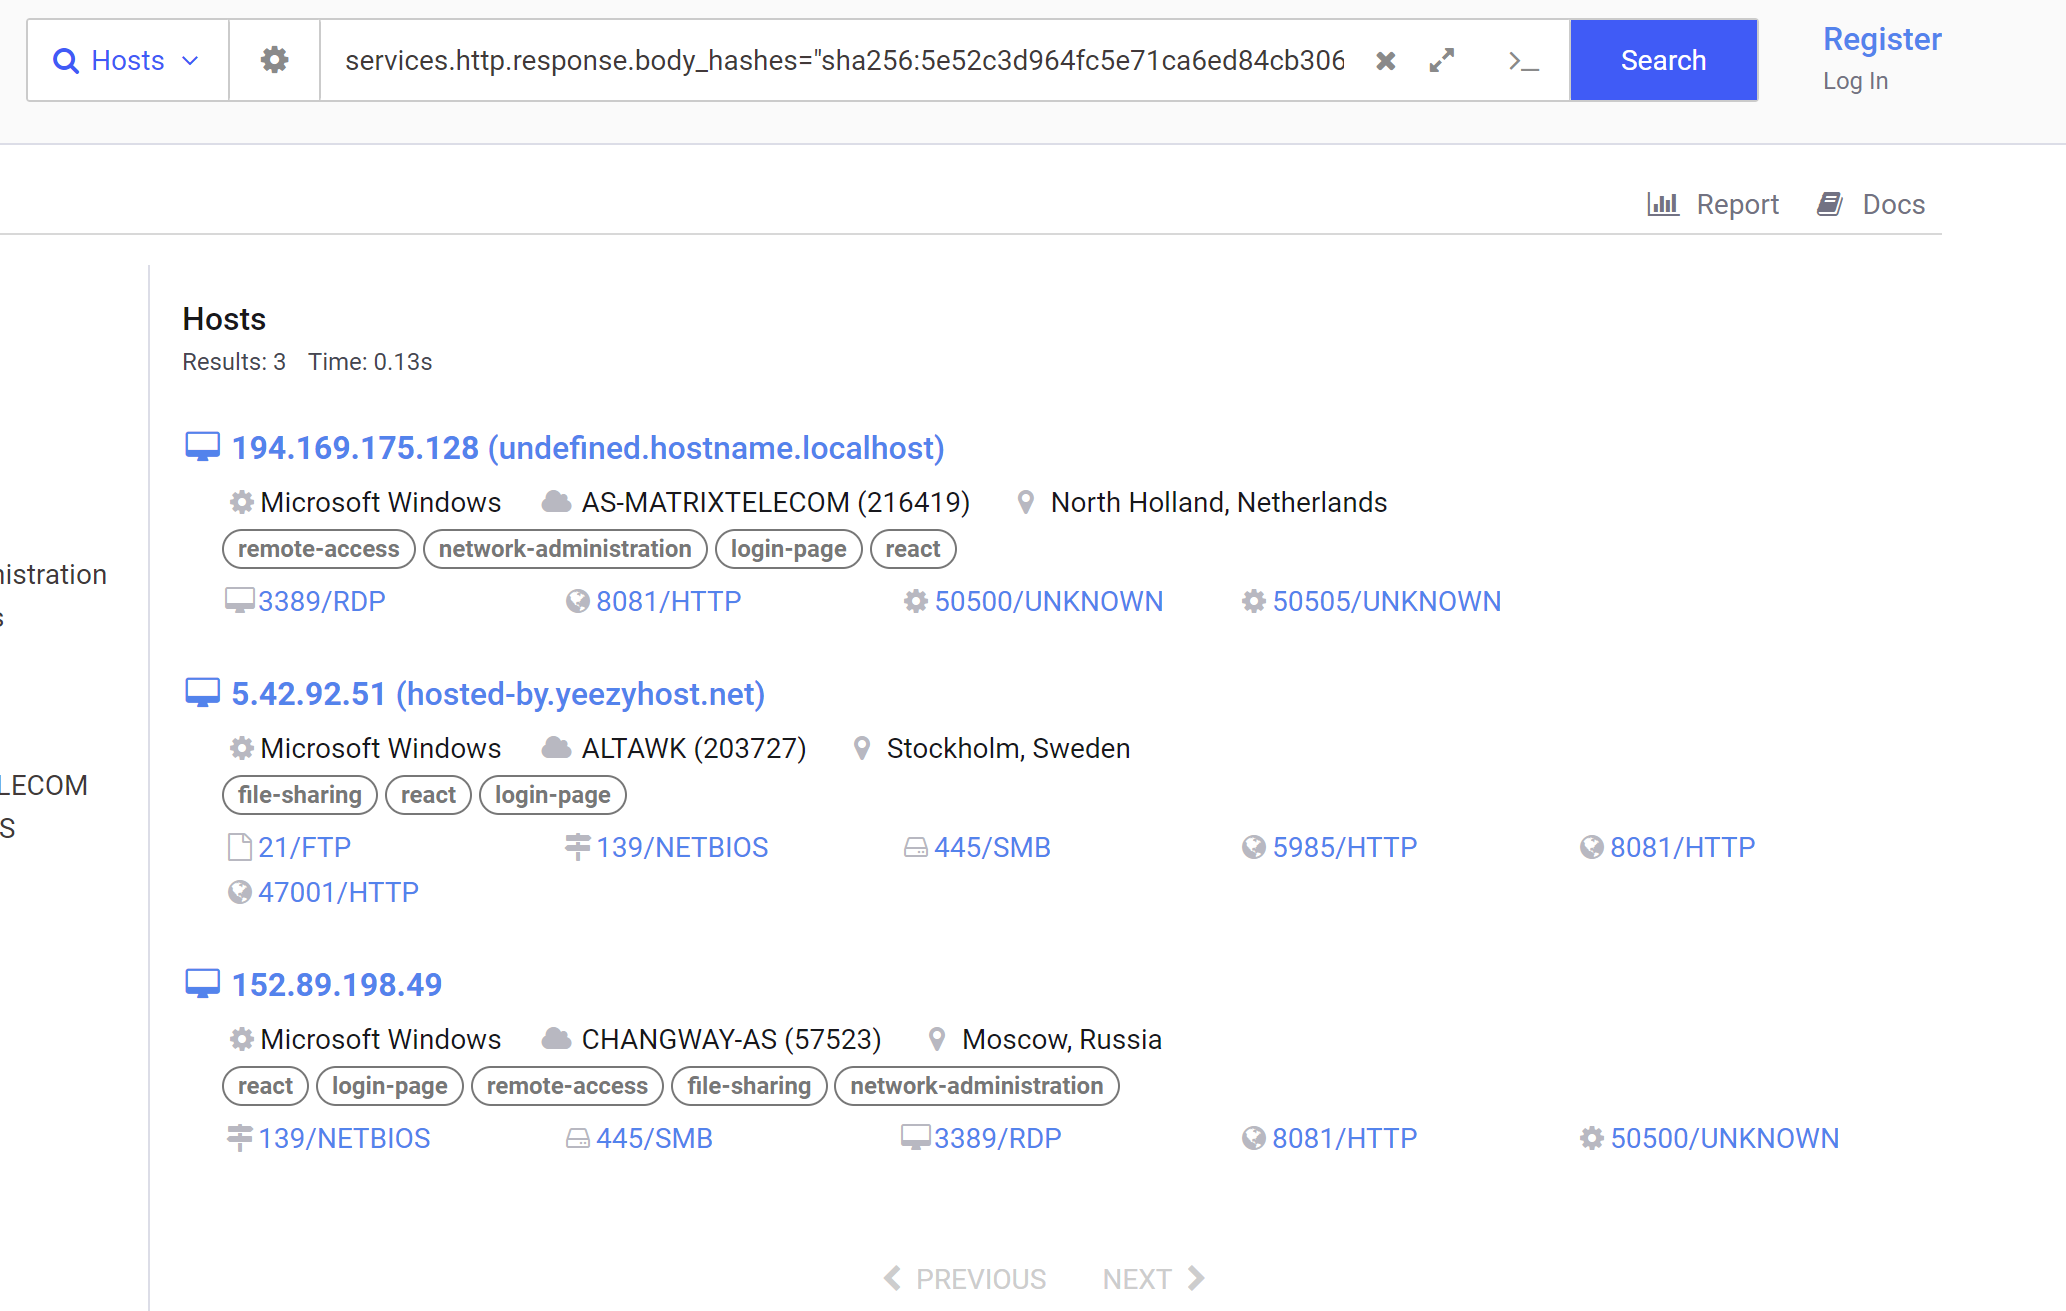This screenshot has width=2066, height=1311.
Task: Open host 5.42.92.51 yeezyhost result
Action: point(497,693)
